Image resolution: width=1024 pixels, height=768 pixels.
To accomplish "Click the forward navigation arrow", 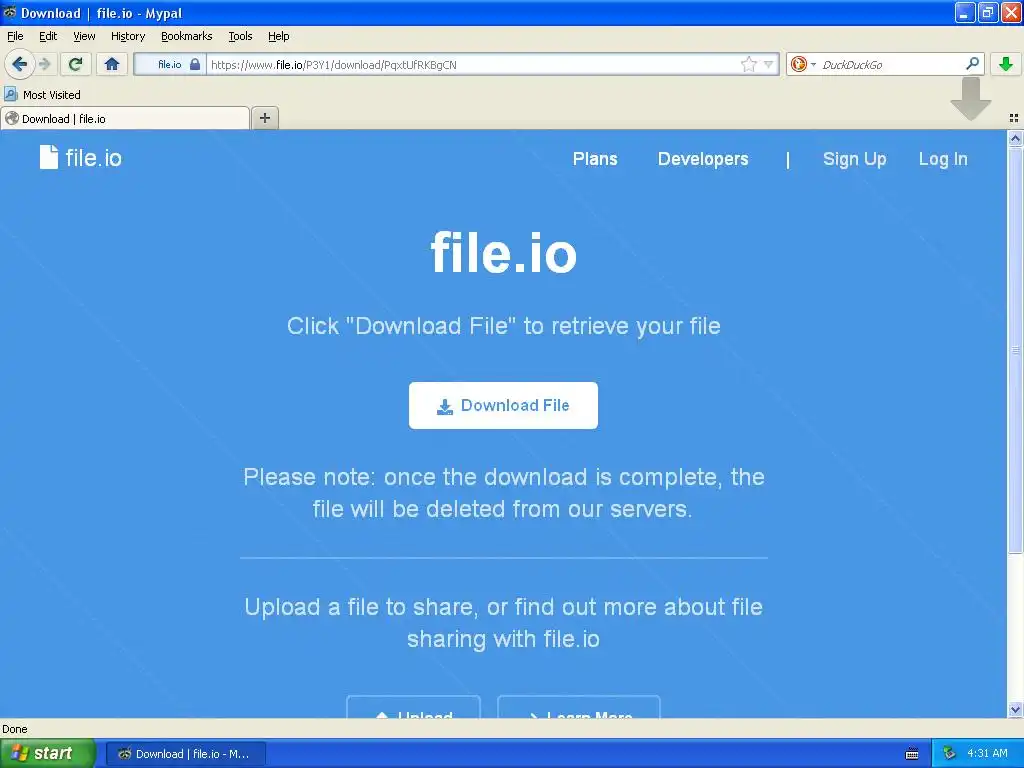I will click(x=44, y=64).
